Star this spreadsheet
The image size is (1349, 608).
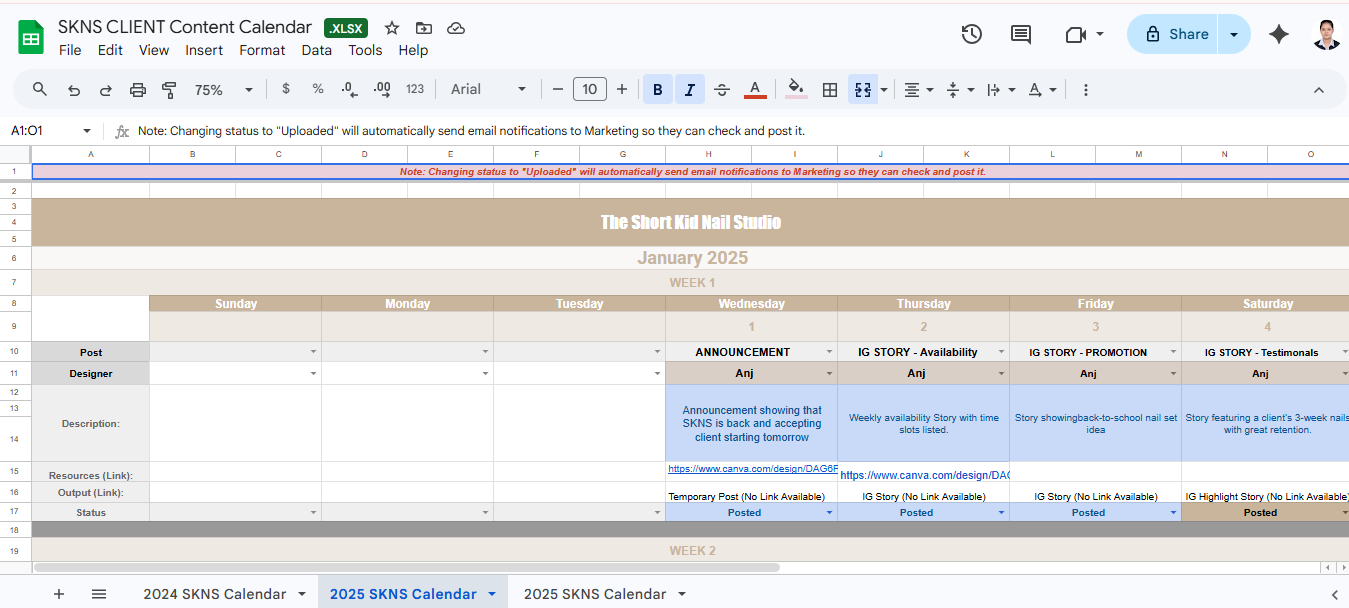[x=392, y=28]
